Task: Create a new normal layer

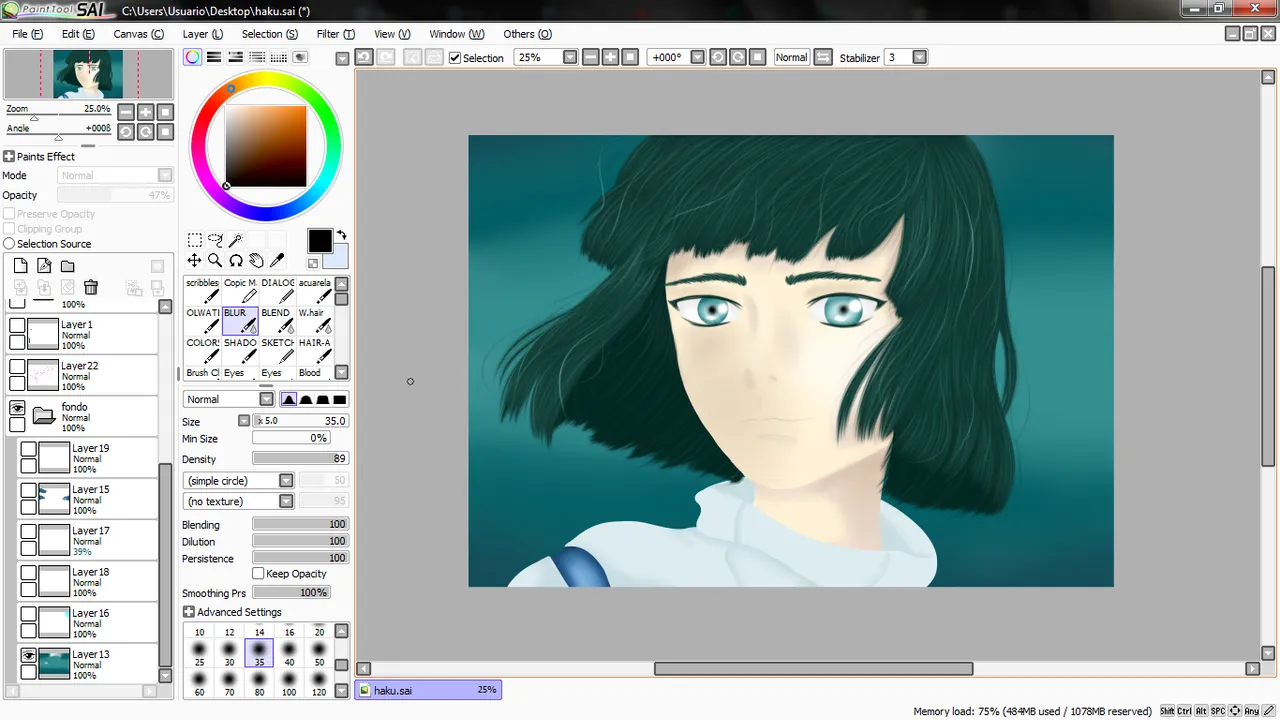Action: 20,266
